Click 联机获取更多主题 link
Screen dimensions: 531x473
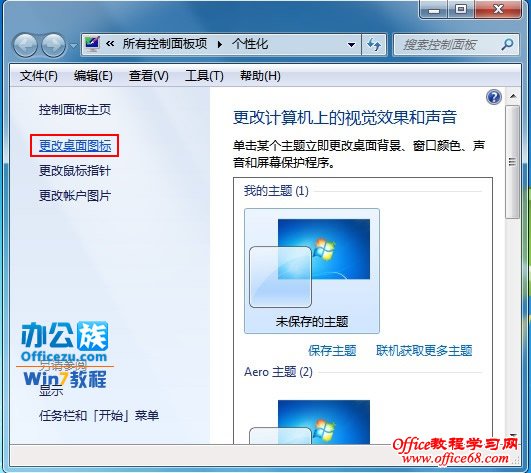pyautogui.click(x=424, y=350)
